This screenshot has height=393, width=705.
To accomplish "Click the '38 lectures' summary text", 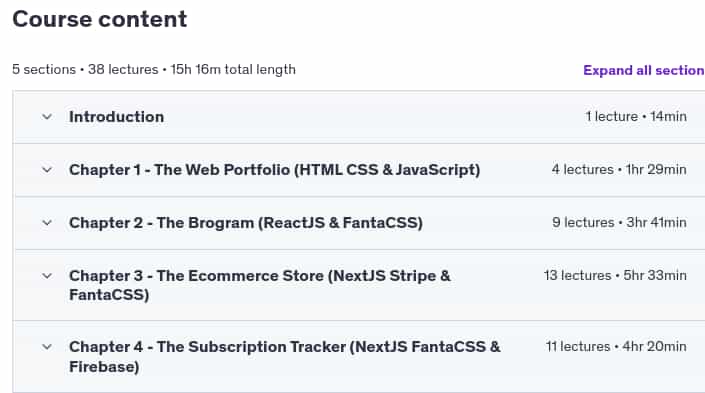I will pos(123,70).
